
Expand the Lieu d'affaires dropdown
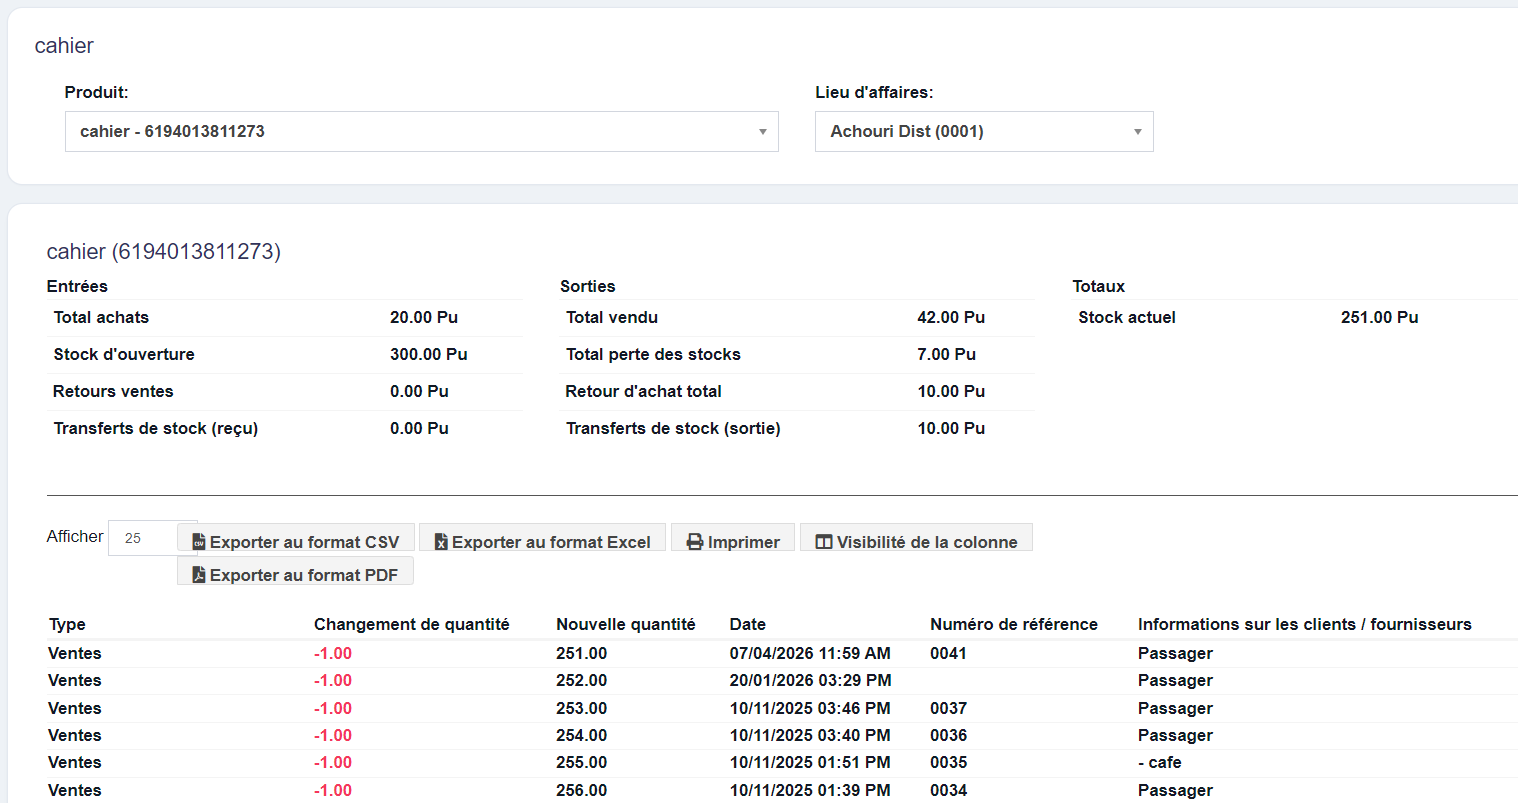(x=1137, y=132)
